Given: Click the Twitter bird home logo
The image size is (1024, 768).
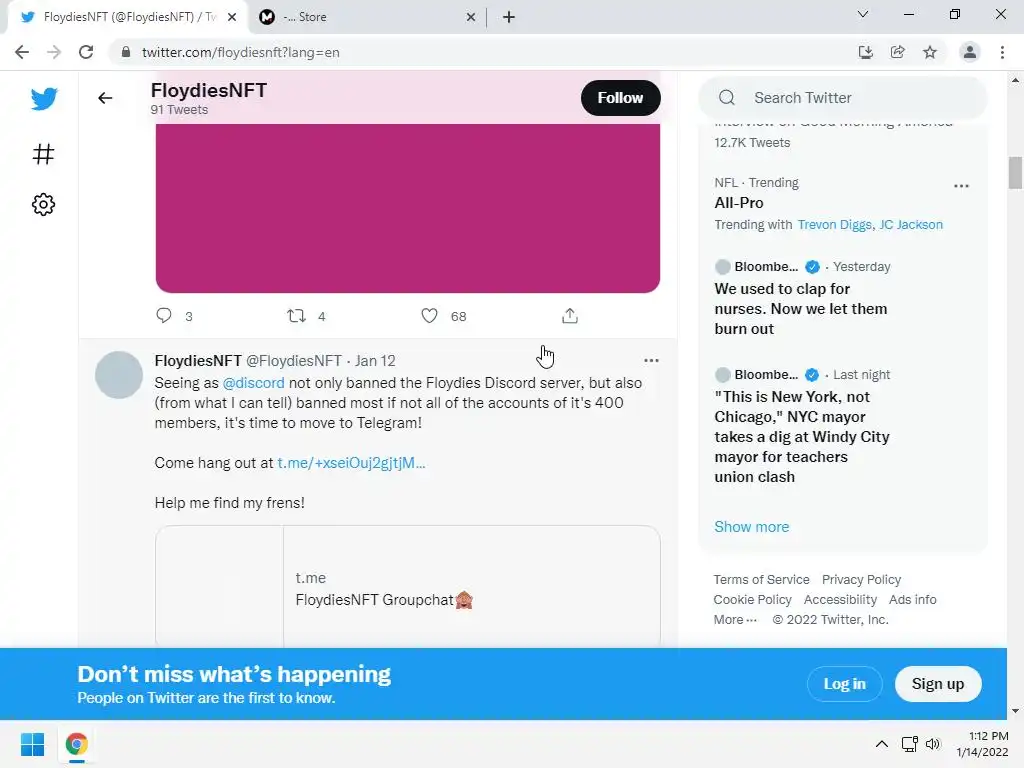Looking at the screenshot, I should click(44, 99).
